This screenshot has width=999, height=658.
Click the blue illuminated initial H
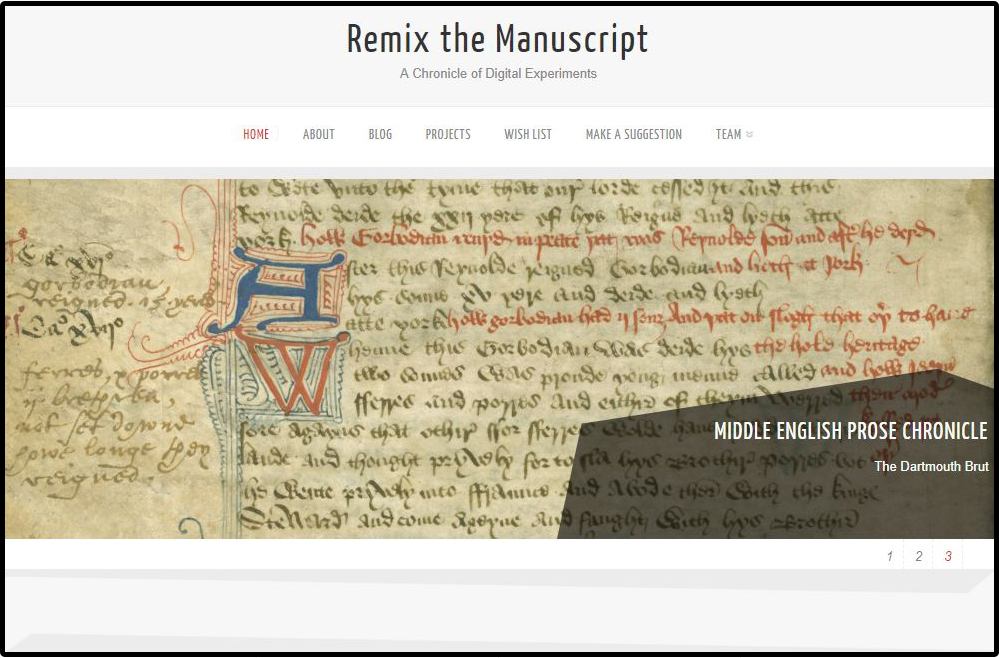tap(290, 290)
